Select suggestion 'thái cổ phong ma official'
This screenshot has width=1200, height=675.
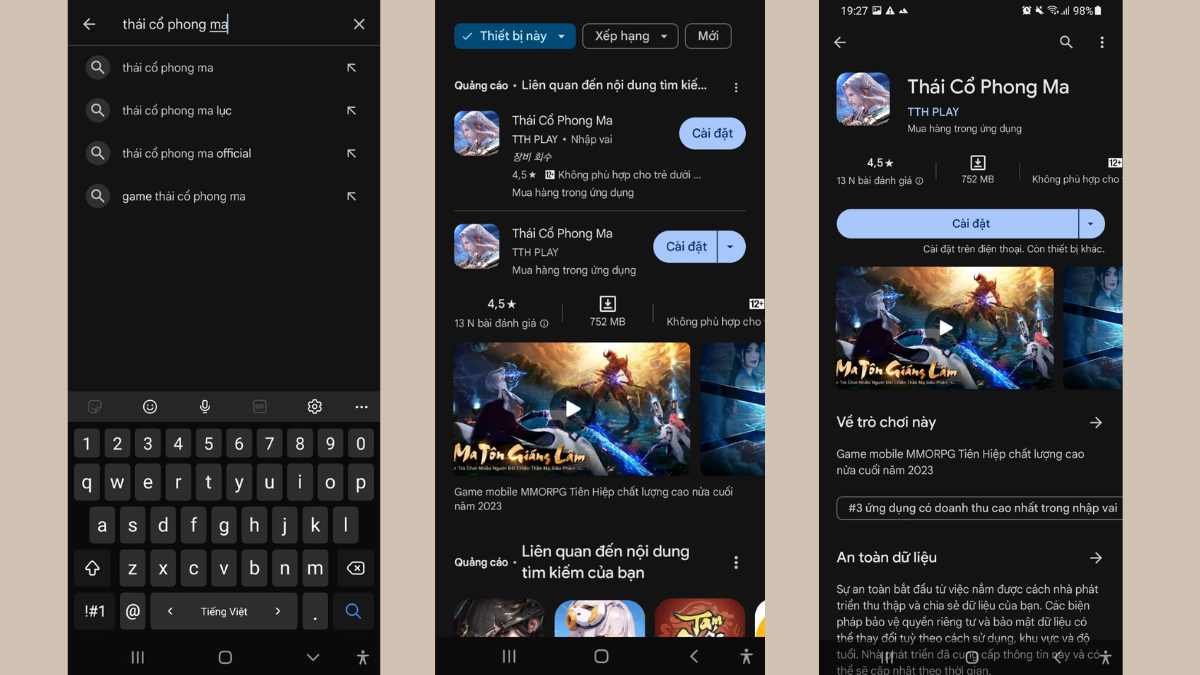coord(187,153)
